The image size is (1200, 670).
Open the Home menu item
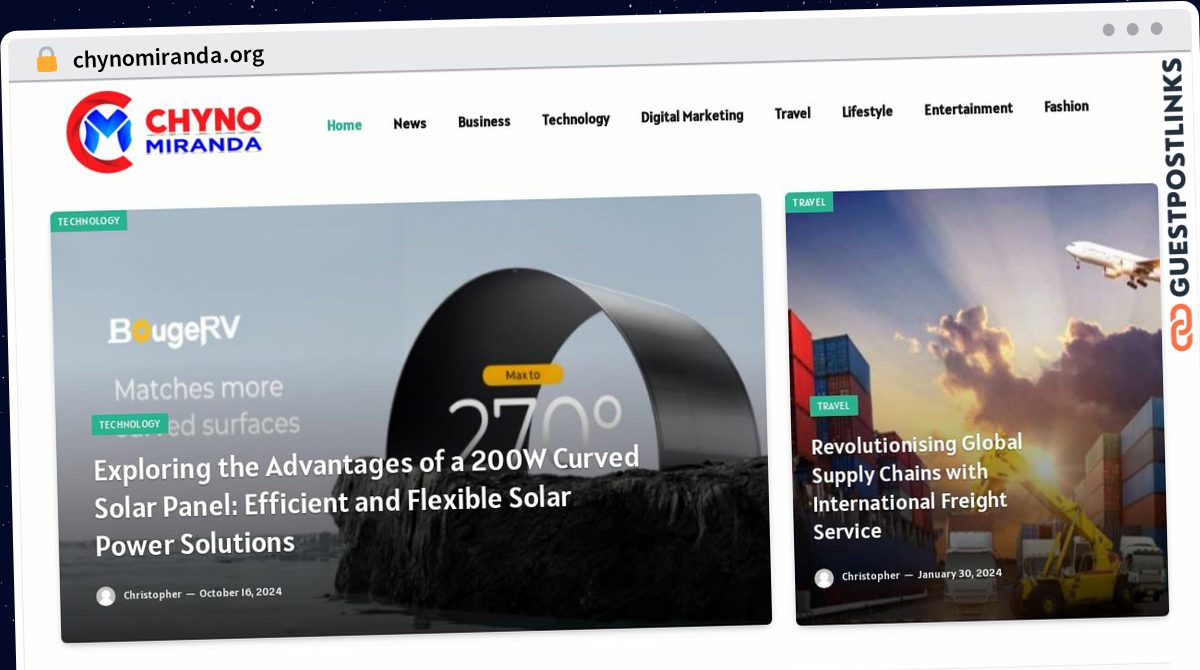pyautogui.click(x=344, y=125)
